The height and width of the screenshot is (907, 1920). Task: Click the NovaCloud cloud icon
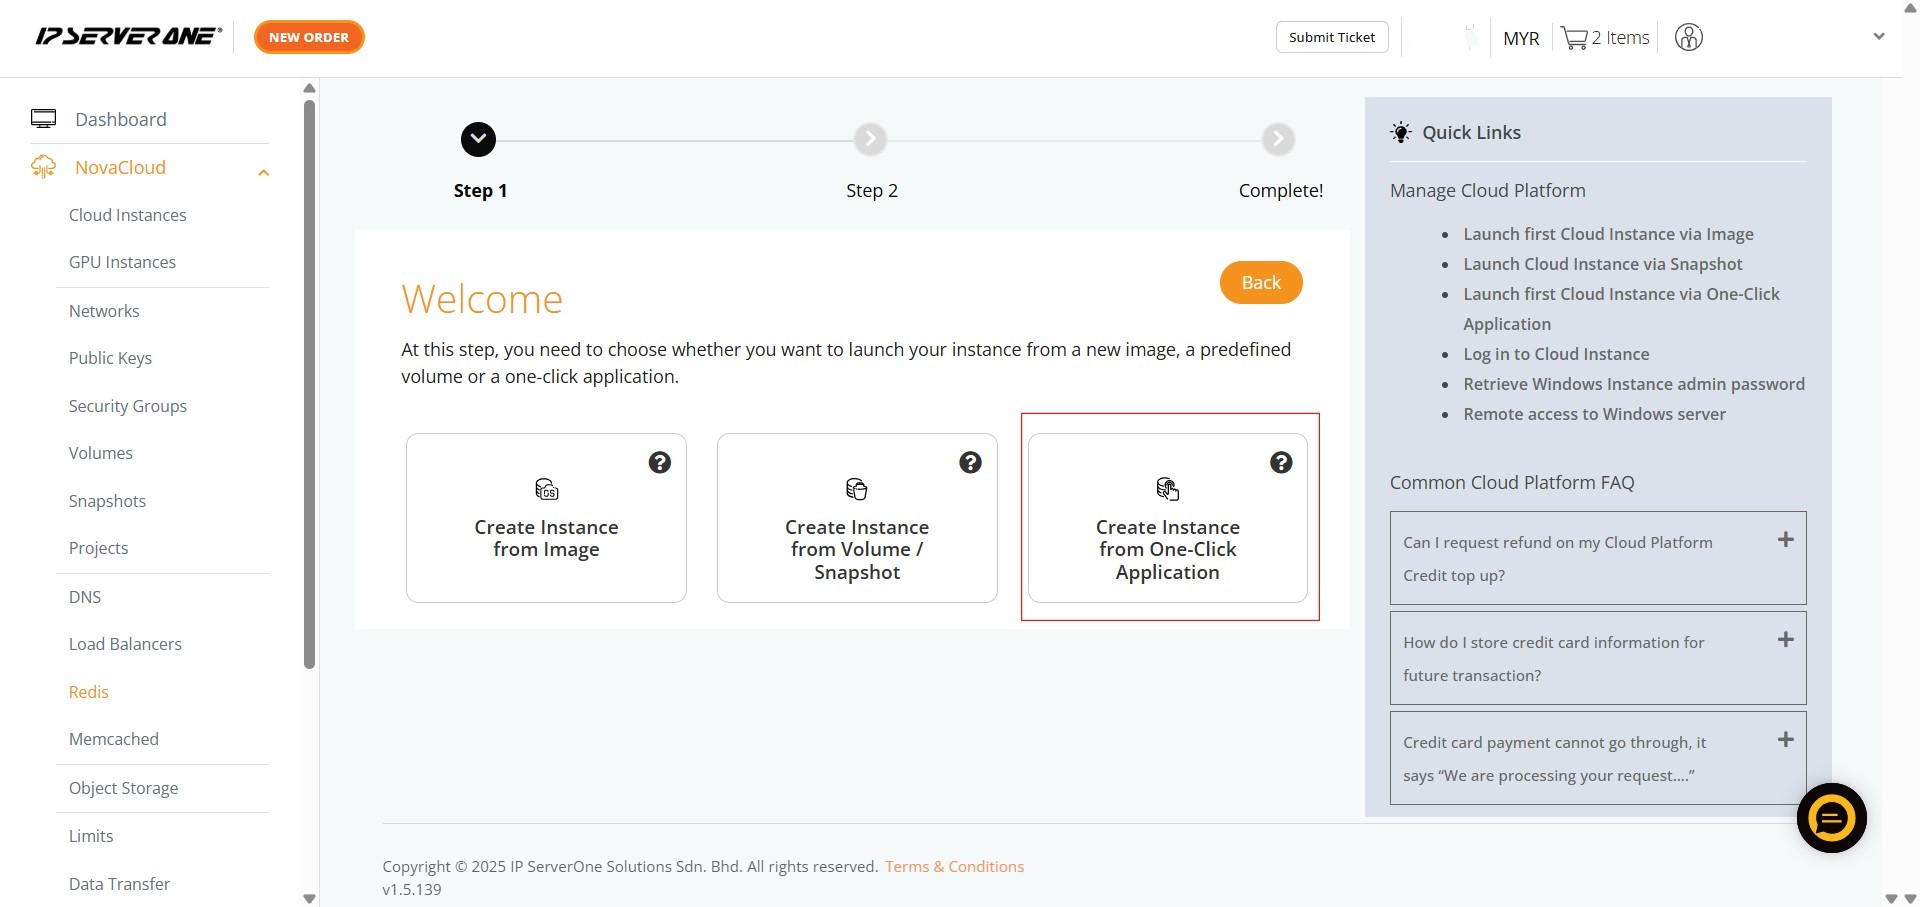click(43, 167)
